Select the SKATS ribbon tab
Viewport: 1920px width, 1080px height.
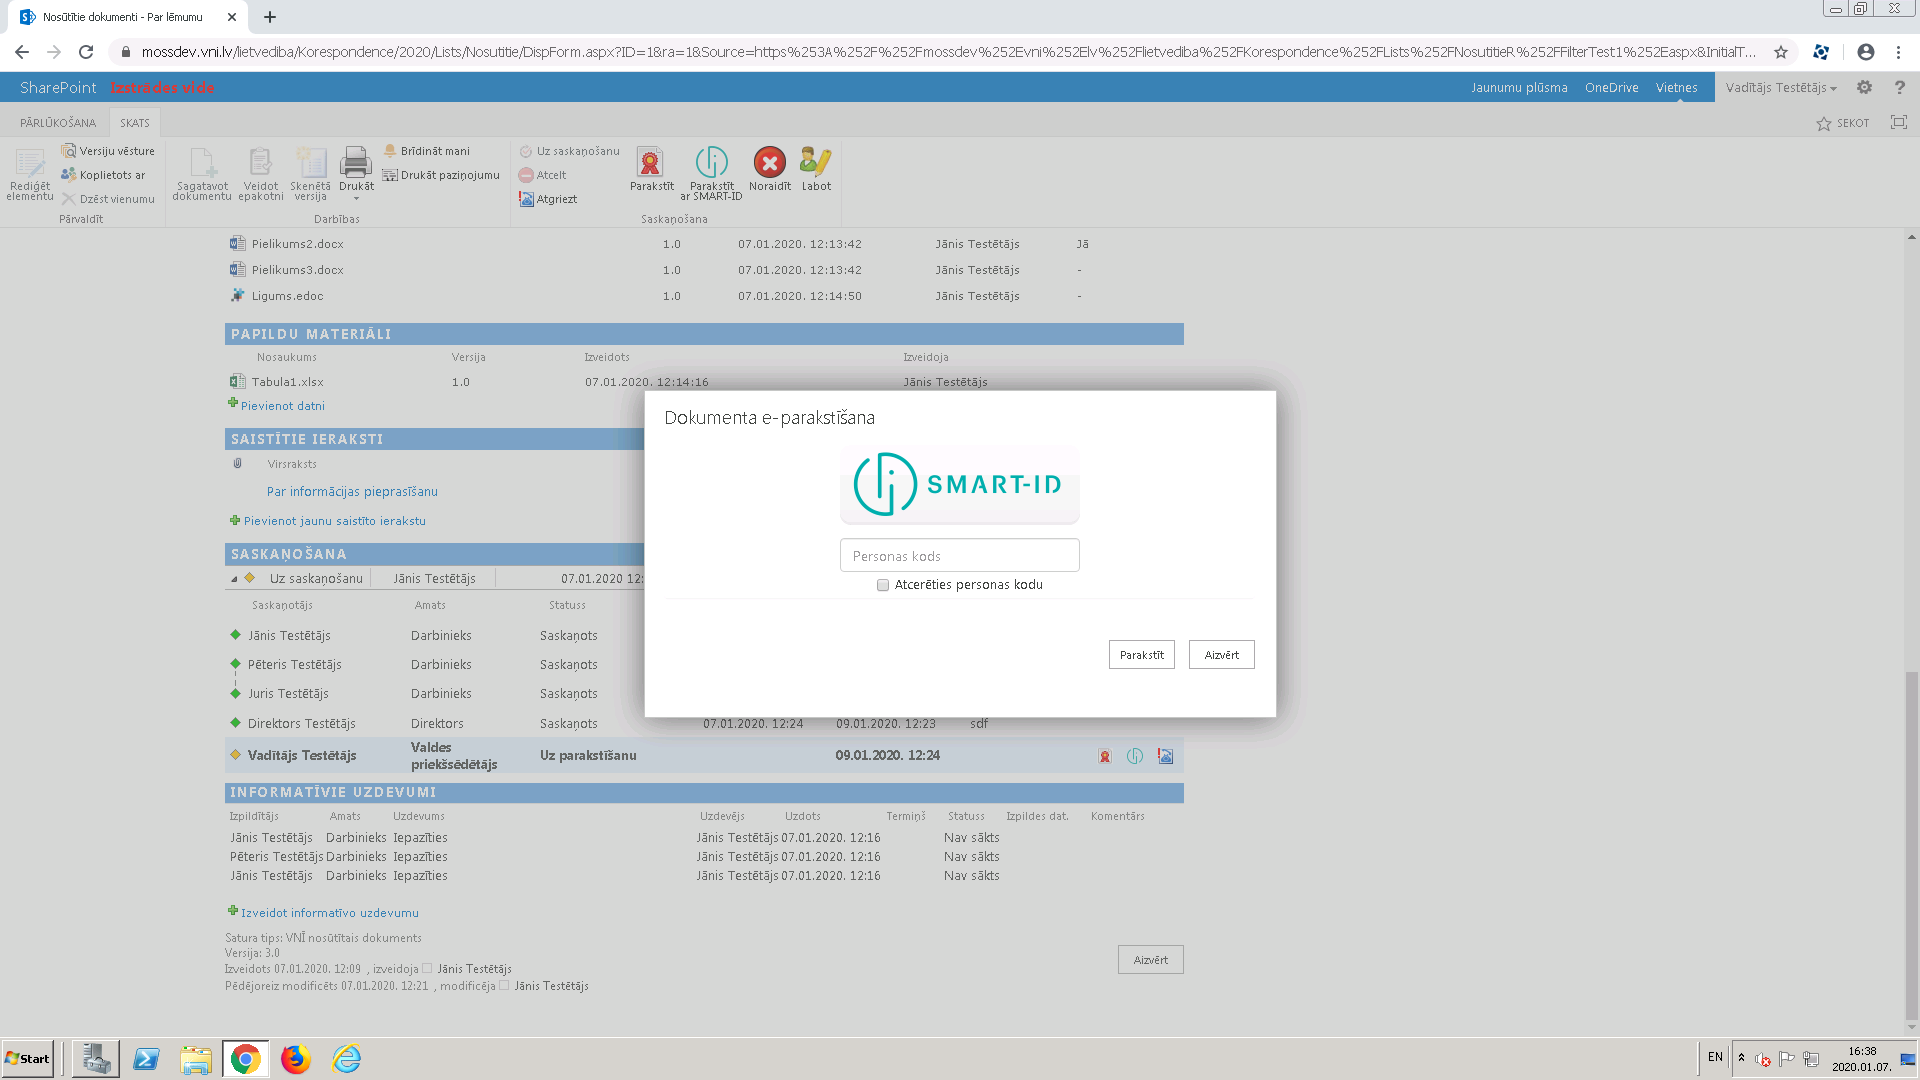coord(135,123)
